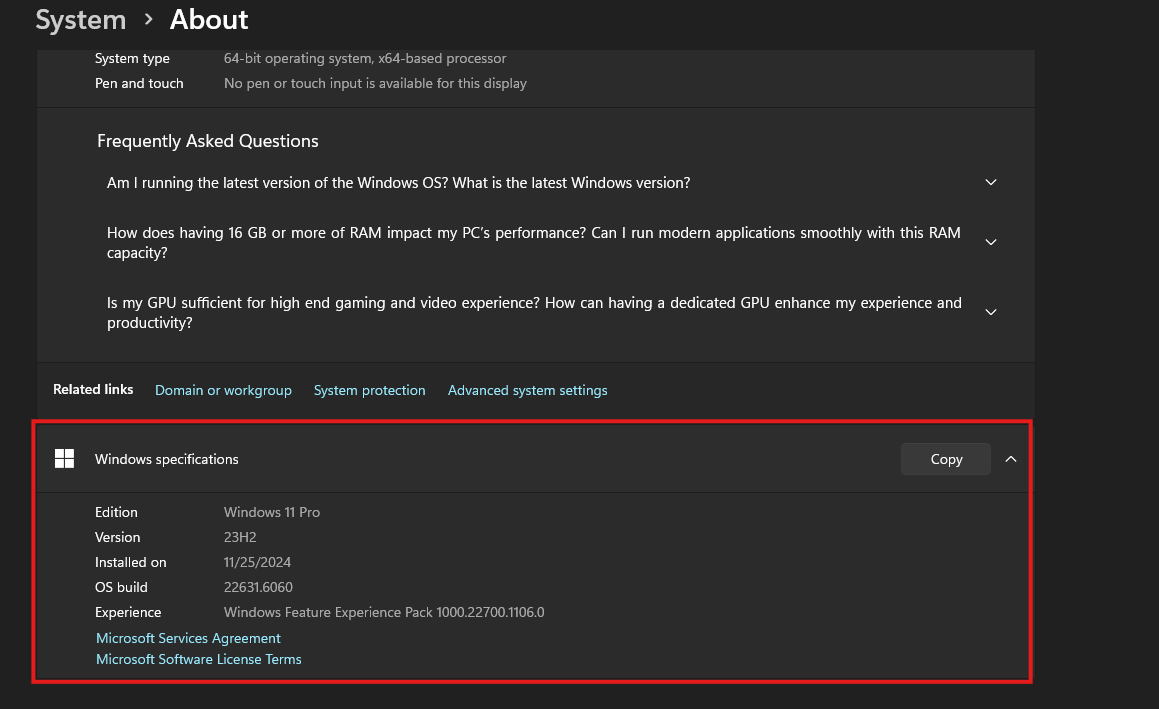Open the System protection link
The height and width of the screenshot is (709, 1159).
pyautogui.click(x=369, y=390)
